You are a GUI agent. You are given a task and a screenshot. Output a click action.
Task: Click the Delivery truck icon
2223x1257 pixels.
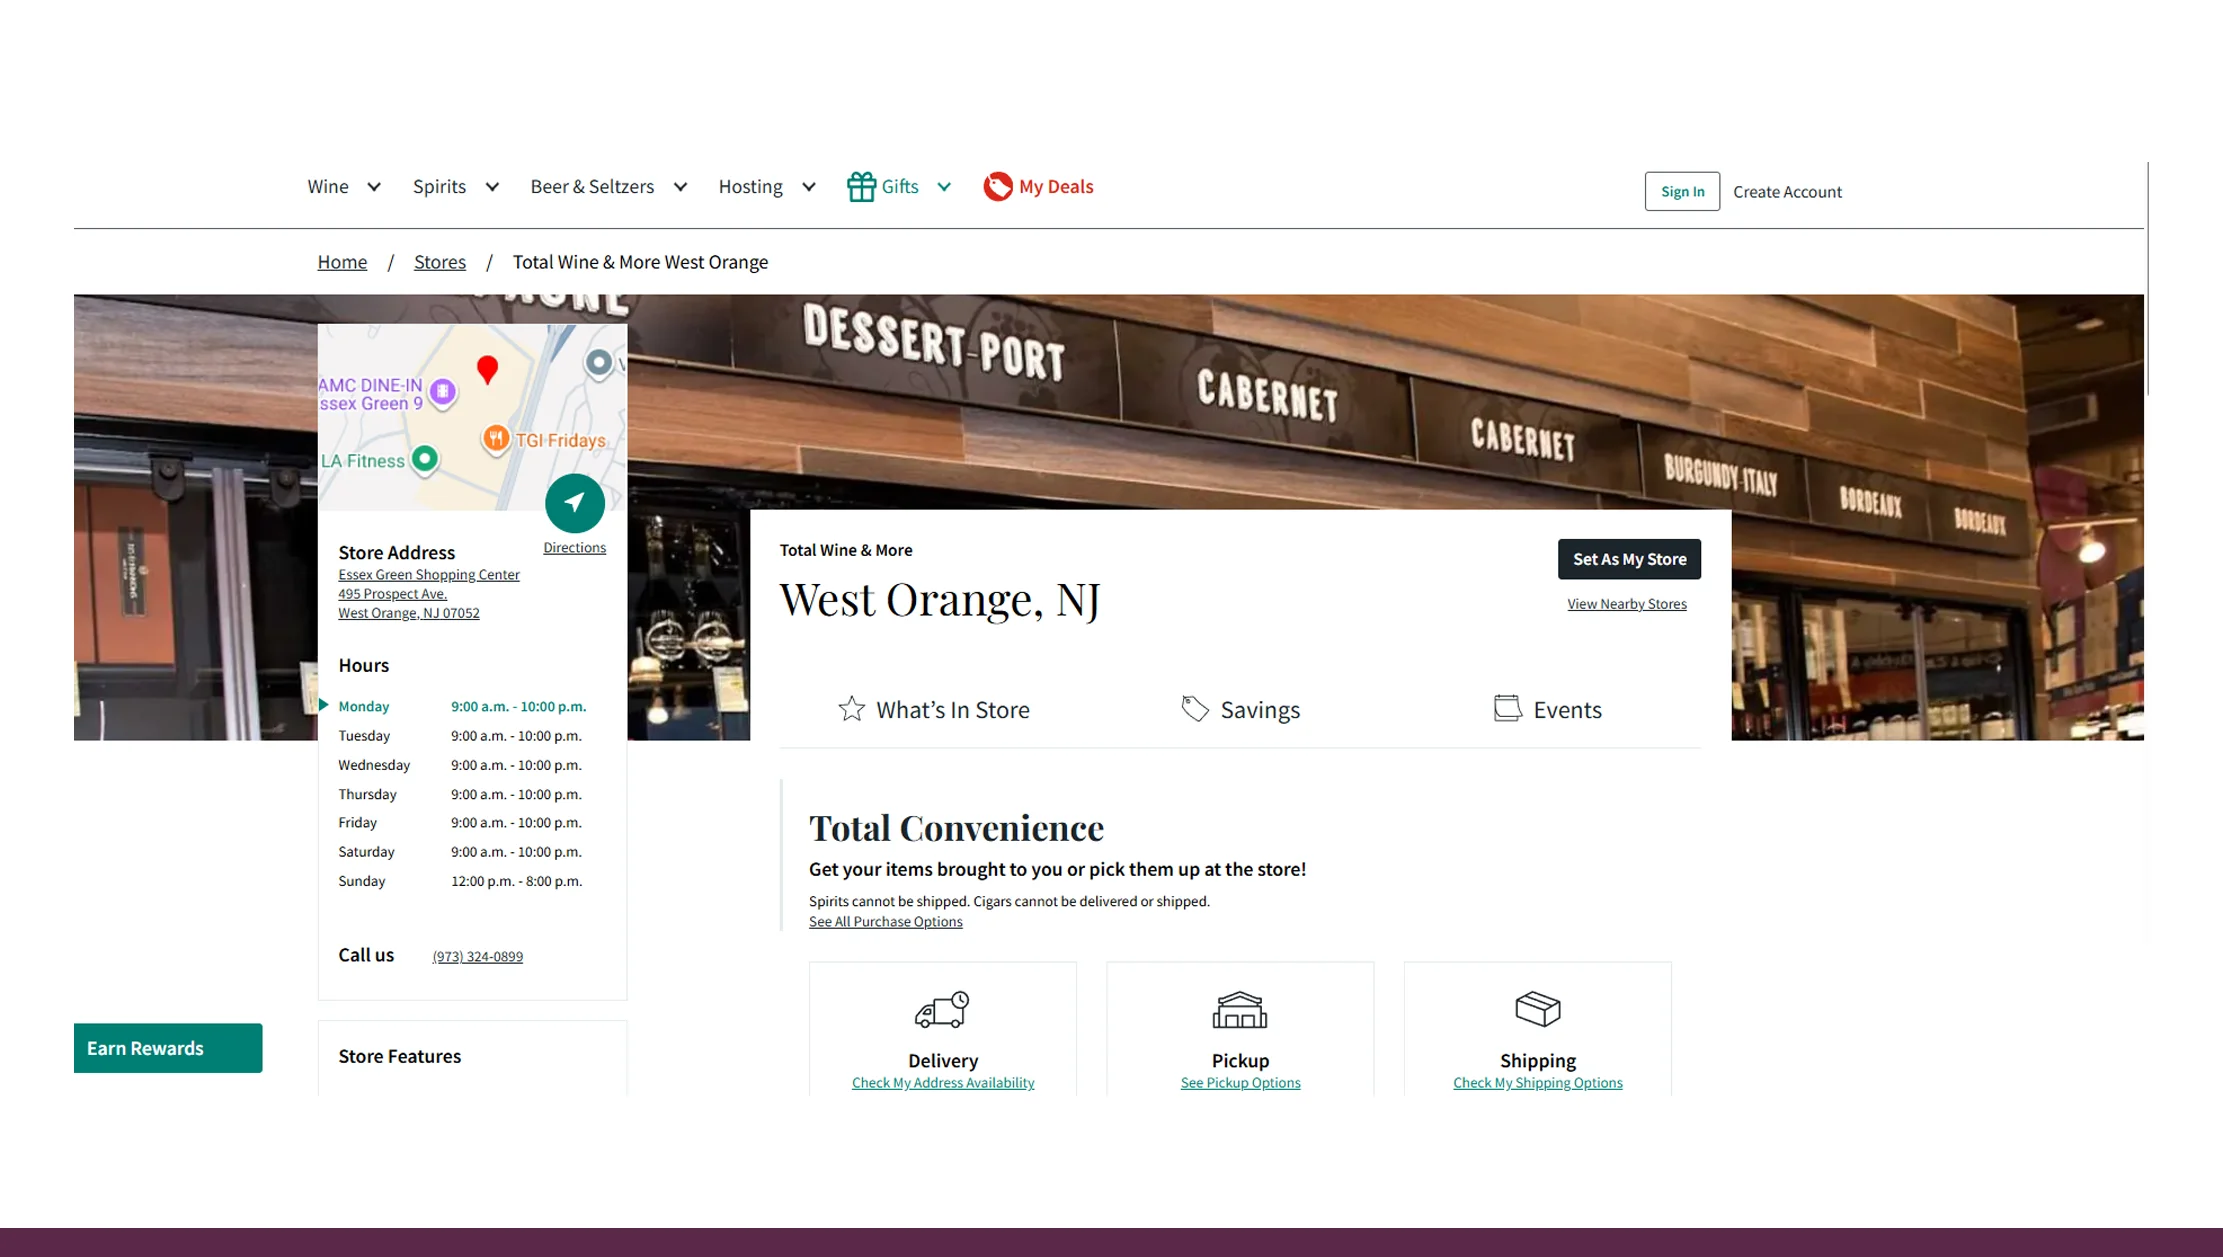[941, 1009]
